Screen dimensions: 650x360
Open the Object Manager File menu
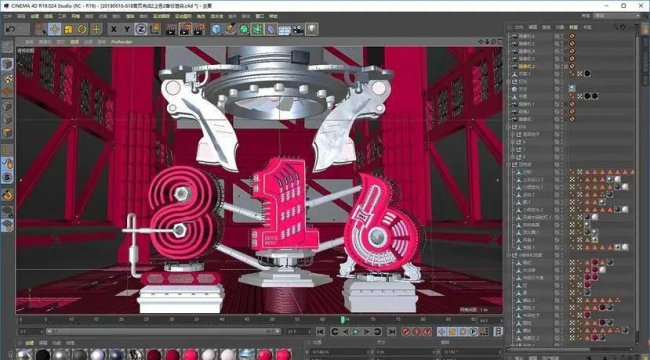tap(519, 27)
